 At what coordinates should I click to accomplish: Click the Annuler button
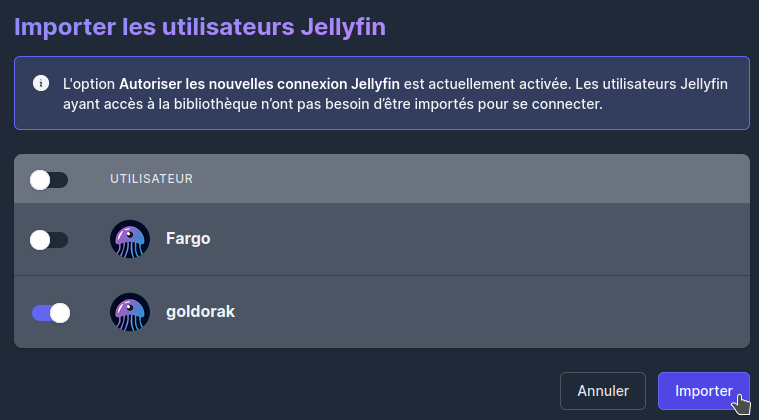[x=603, y=391]
